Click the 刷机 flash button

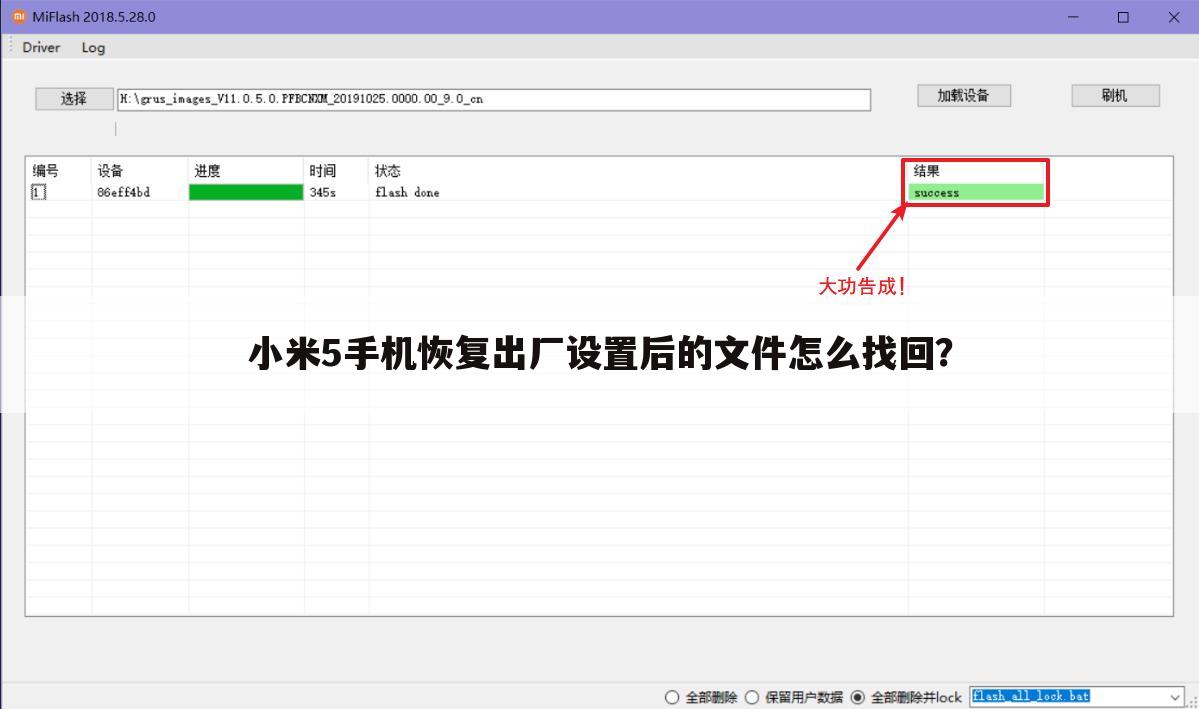pos(1115,96)
